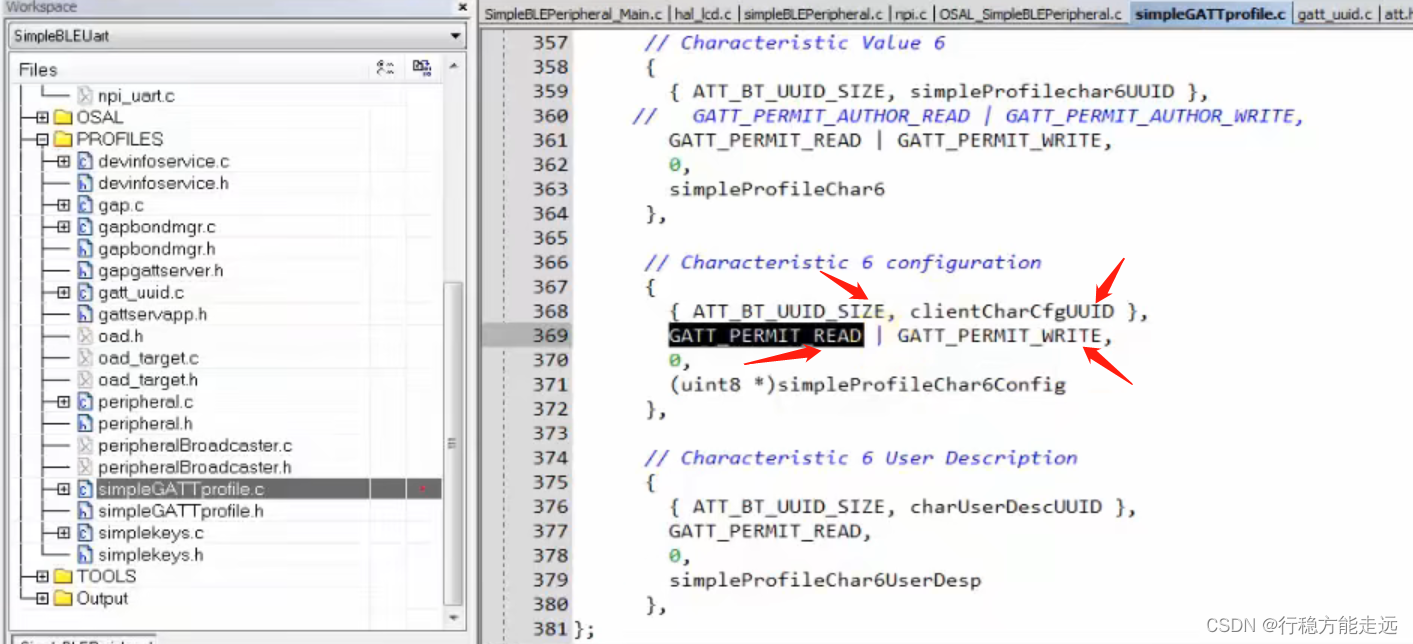Switch to the SimpleBLEPeripheral_Main.c tab

click(x=573, y=14)
